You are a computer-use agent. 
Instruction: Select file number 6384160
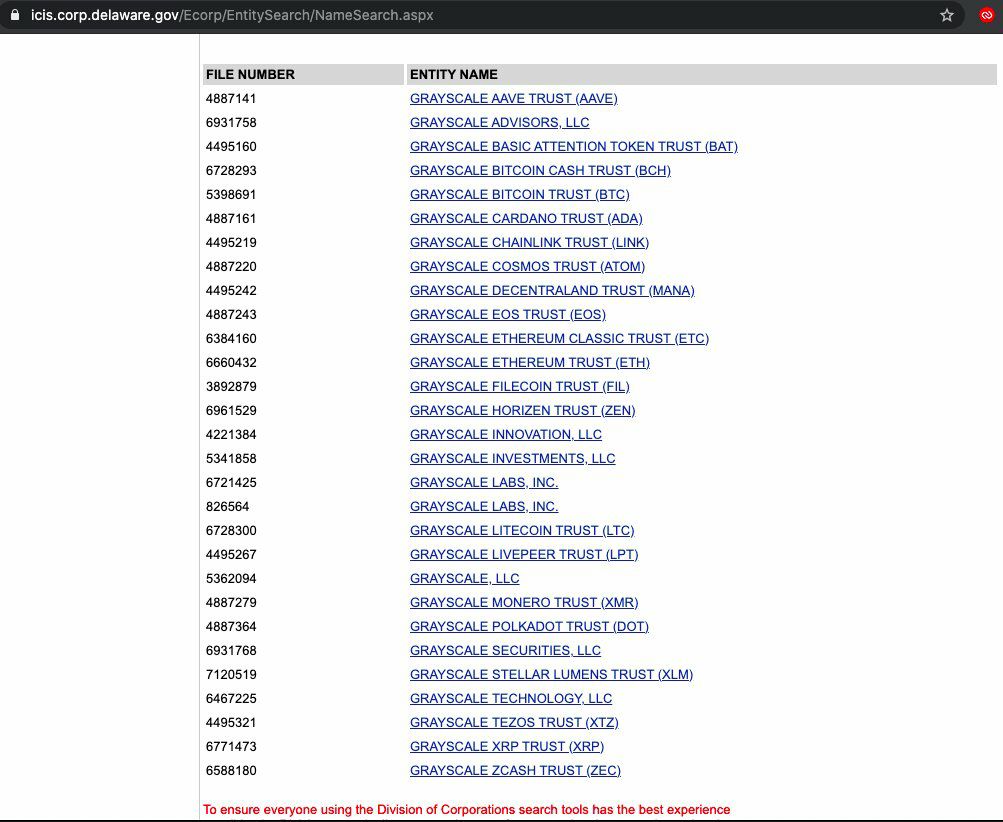(x=231, y=338)
